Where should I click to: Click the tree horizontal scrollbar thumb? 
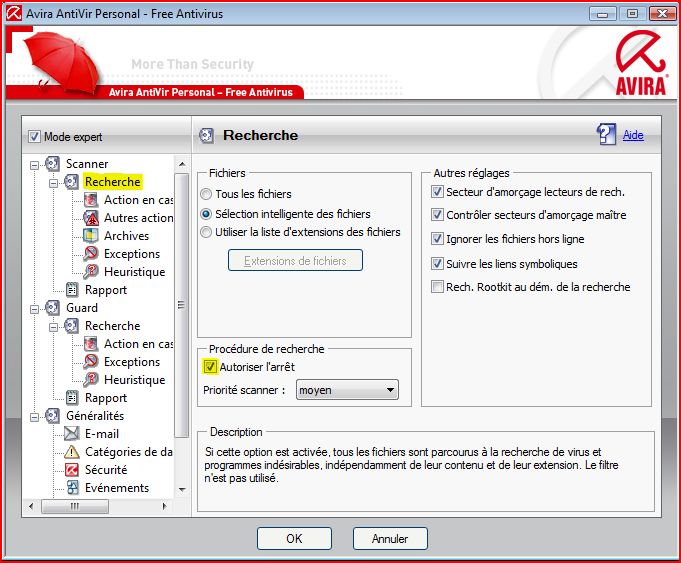[x=75, y=506]
